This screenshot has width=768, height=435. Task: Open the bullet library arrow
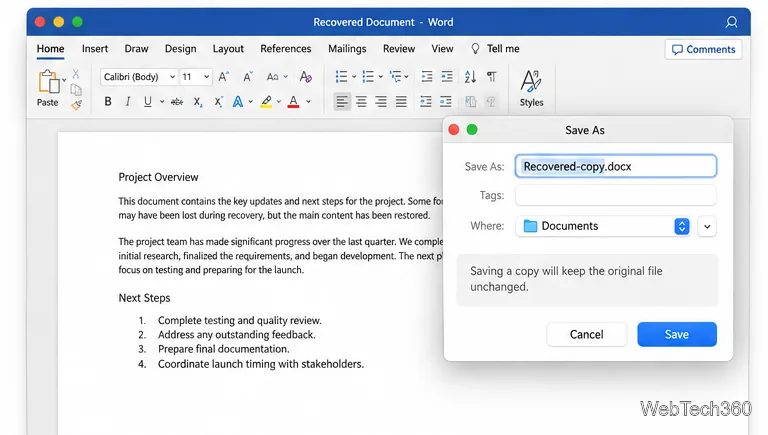354,77
